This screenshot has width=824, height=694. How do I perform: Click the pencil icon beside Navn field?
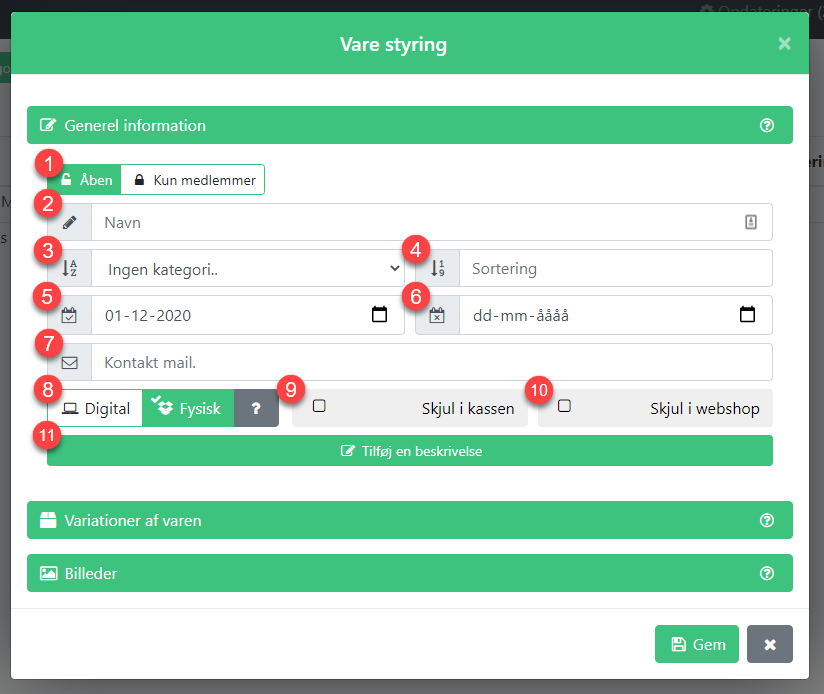69,222
